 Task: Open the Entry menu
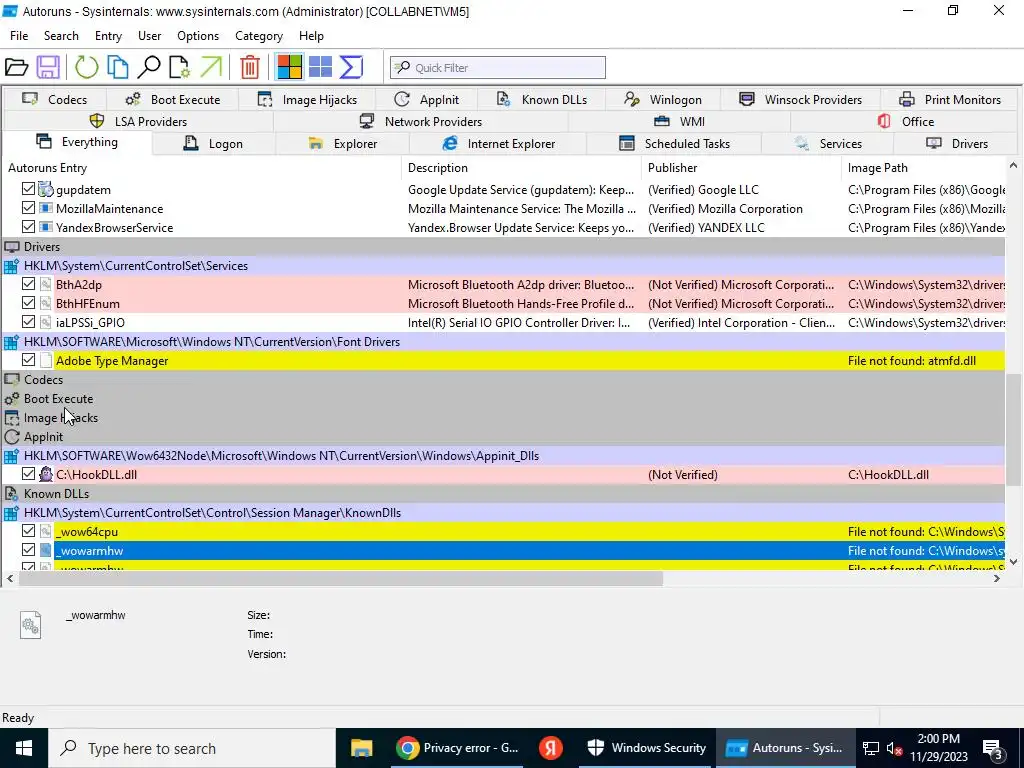108,36
